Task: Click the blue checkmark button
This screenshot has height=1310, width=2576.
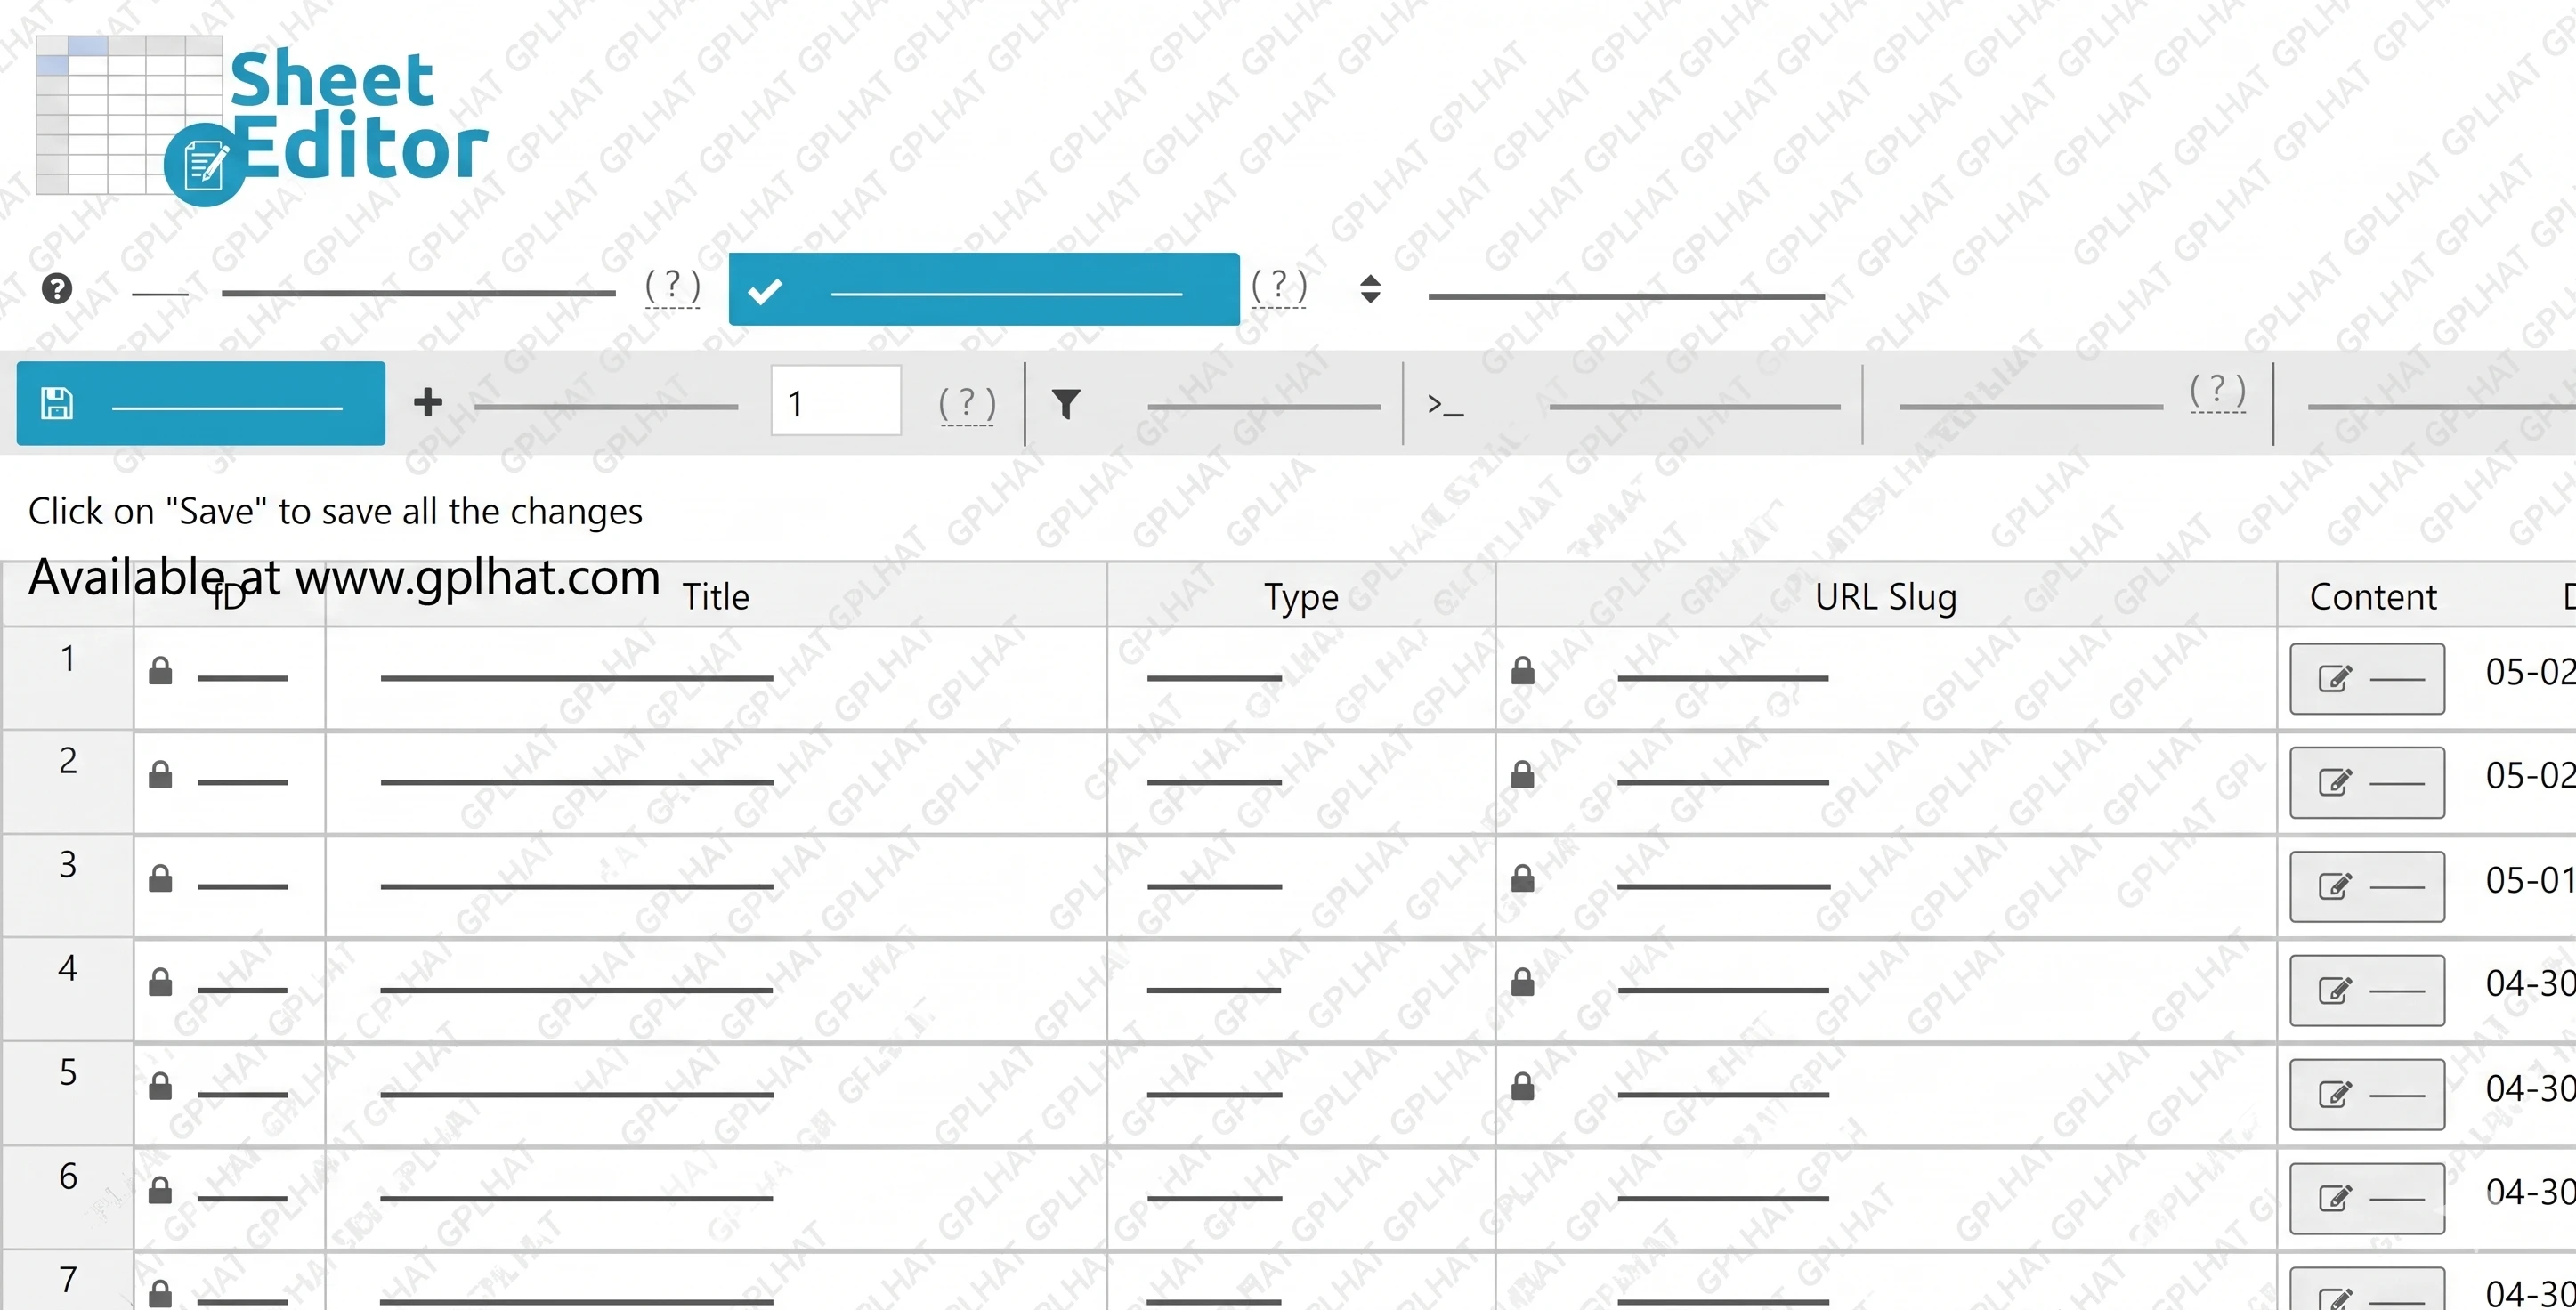Action: (984, 289)
